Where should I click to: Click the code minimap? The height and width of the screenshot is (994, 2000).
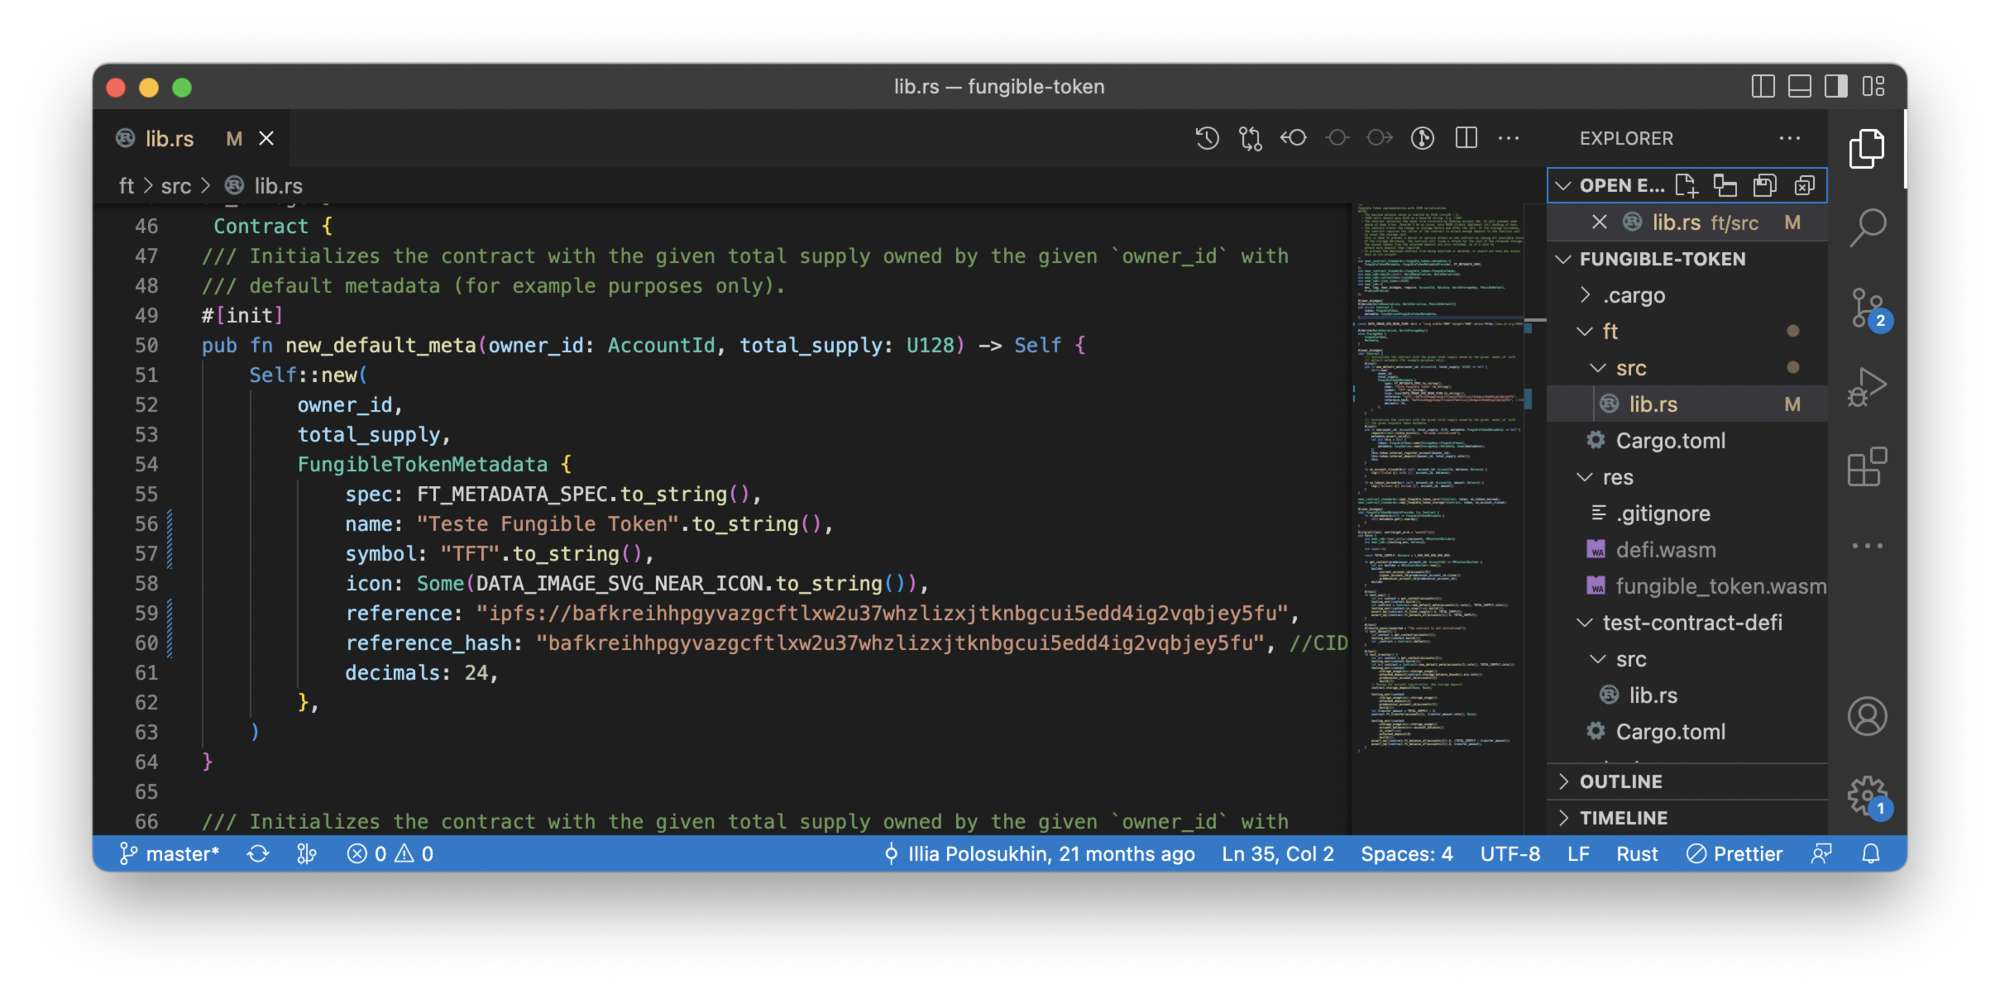point(1440,480)
